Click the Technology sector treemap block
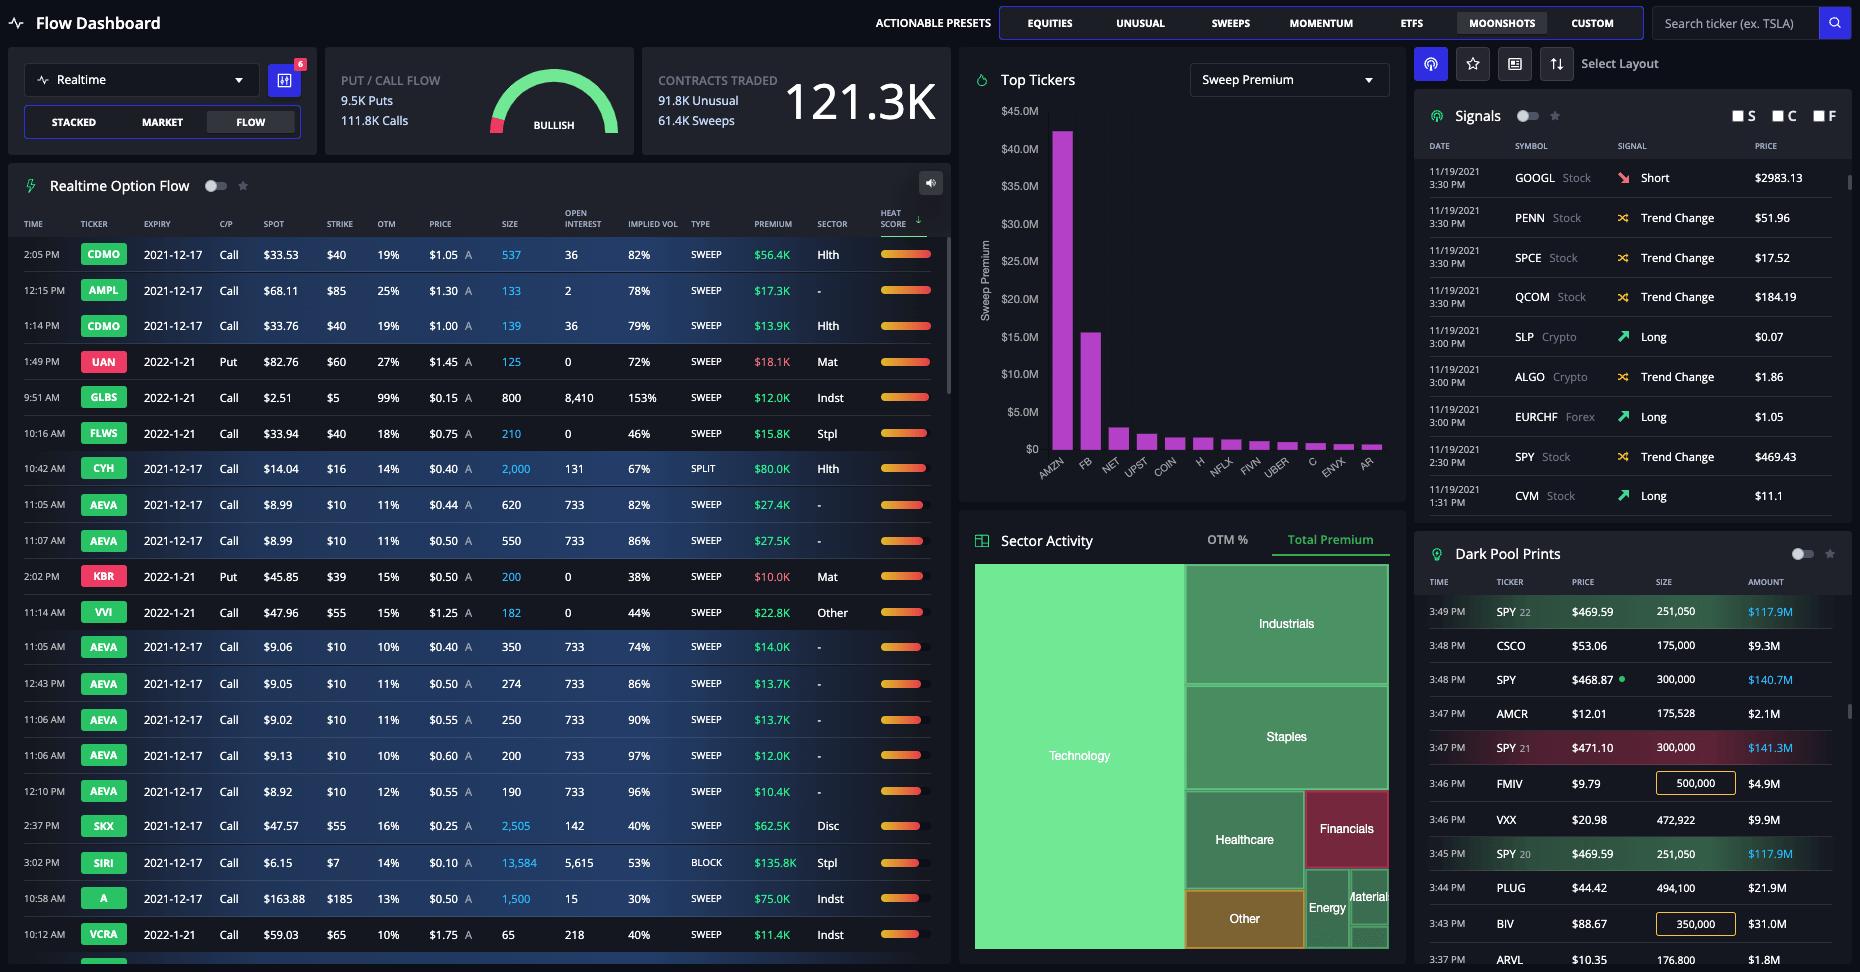This screenshot has height=972, width=1860. (1079, 756)
